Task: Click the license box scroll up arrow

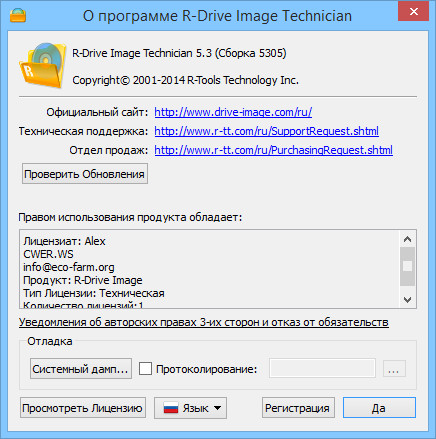Action: coord(407,239)
